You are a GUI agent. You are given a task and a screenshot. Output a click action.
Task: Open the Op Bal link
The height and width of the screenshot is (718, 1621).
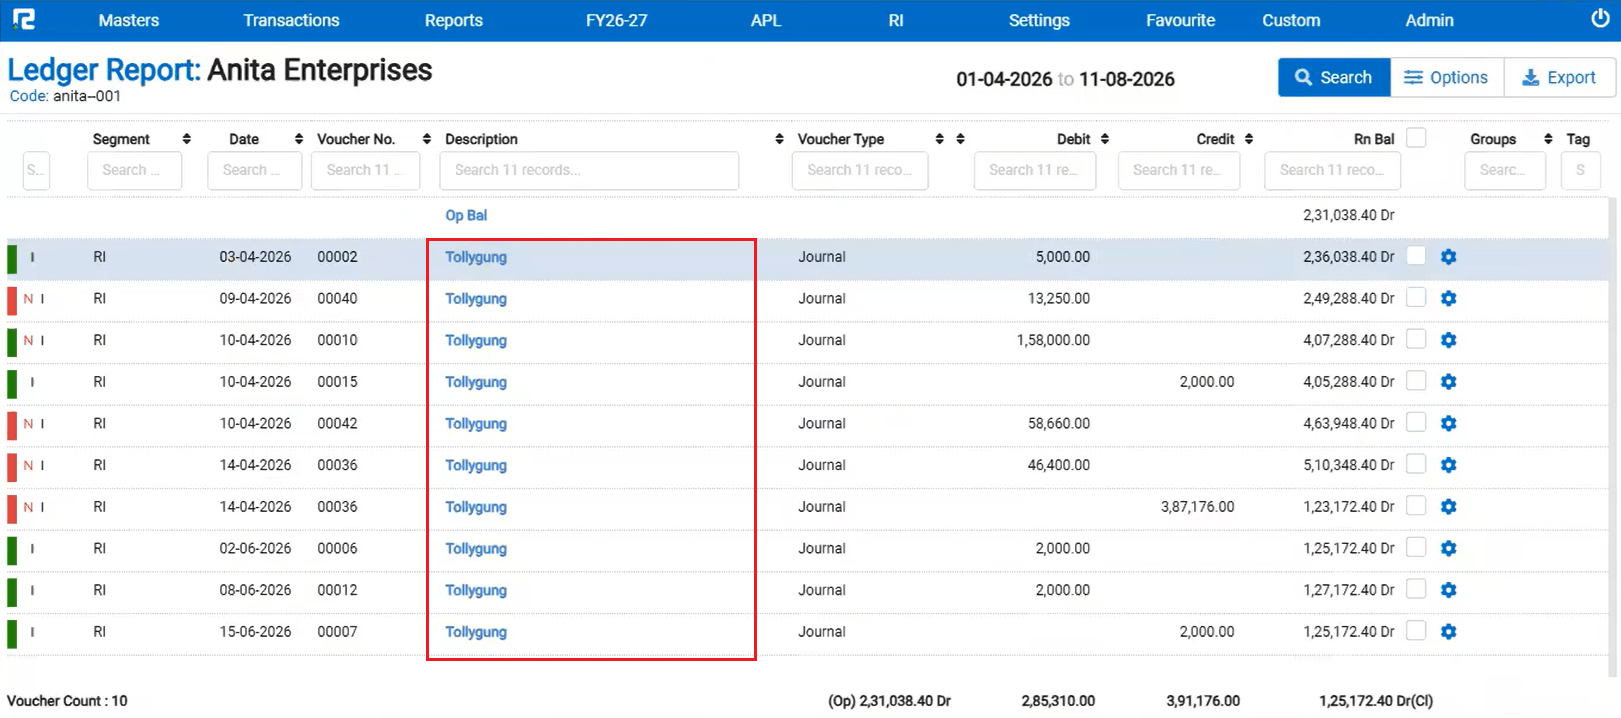(466, 215)
